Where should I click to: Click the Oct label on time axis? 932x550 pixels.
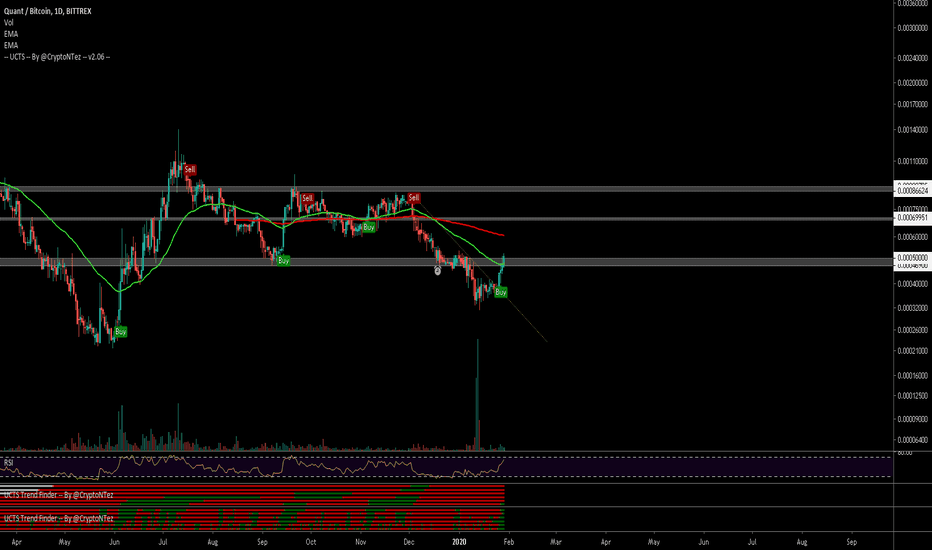coord(311,542)
